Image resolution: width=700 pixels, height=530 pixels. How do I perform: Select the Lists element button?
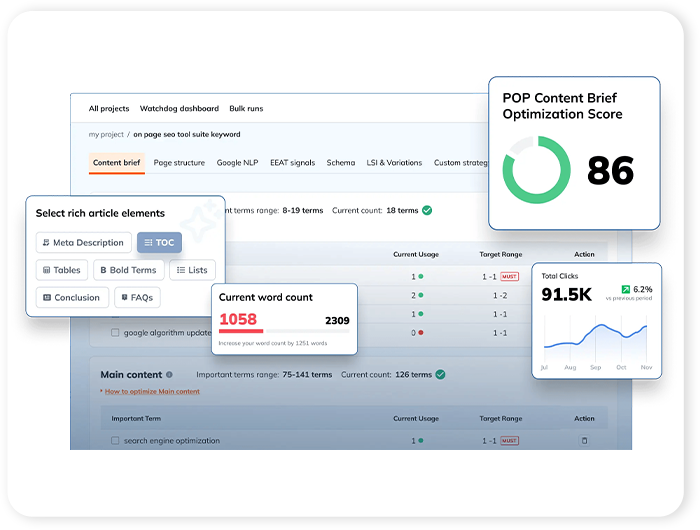(192, 270)
